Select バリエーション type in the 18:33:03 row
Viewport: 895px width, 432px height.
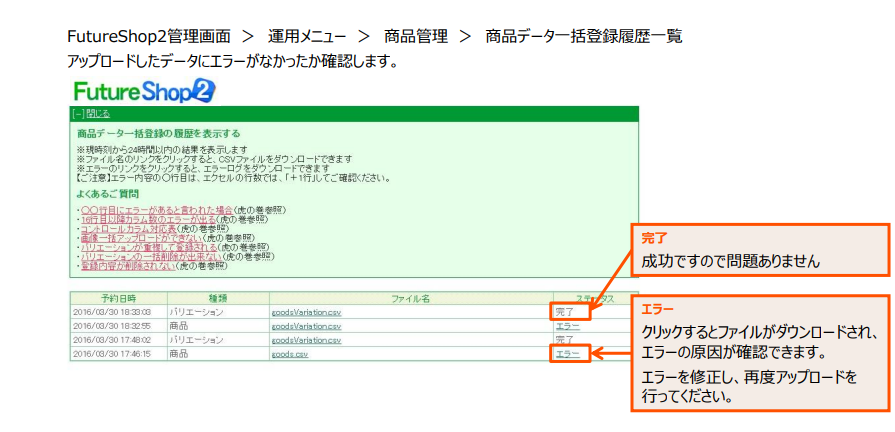pyautogui.click(x=196, y=312)
